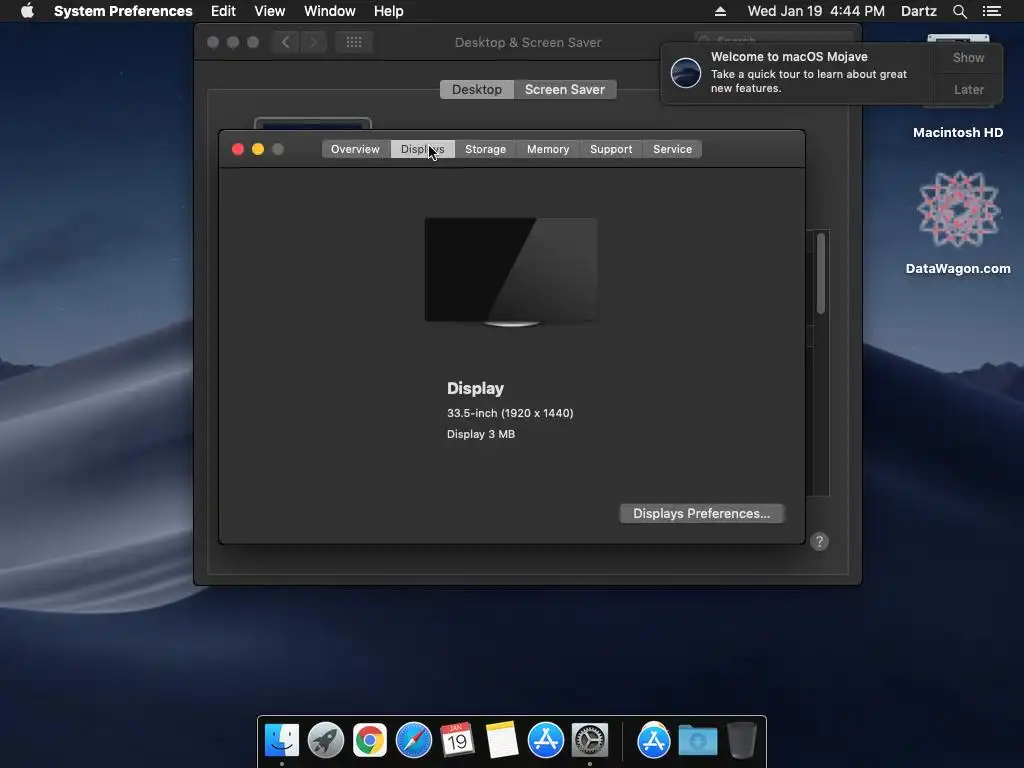Click the display monitor image
Image resolution: width=1024 pixels, height=768 pixels.
511,272
